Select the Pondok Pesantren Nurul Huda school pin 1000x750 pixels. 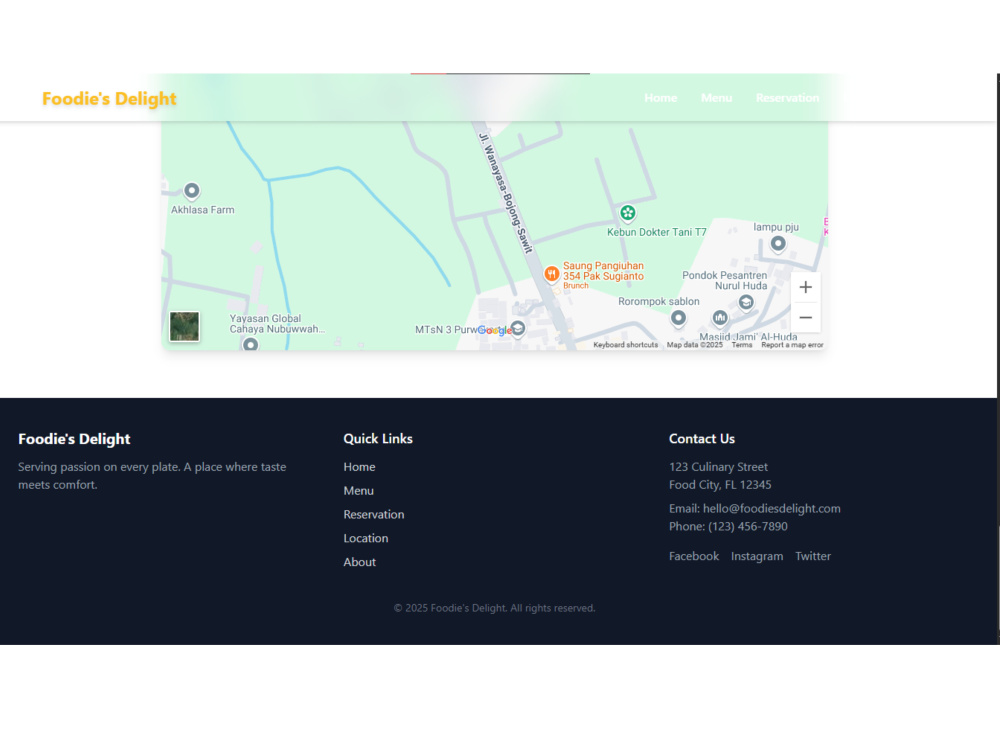(x=746, y=302)
